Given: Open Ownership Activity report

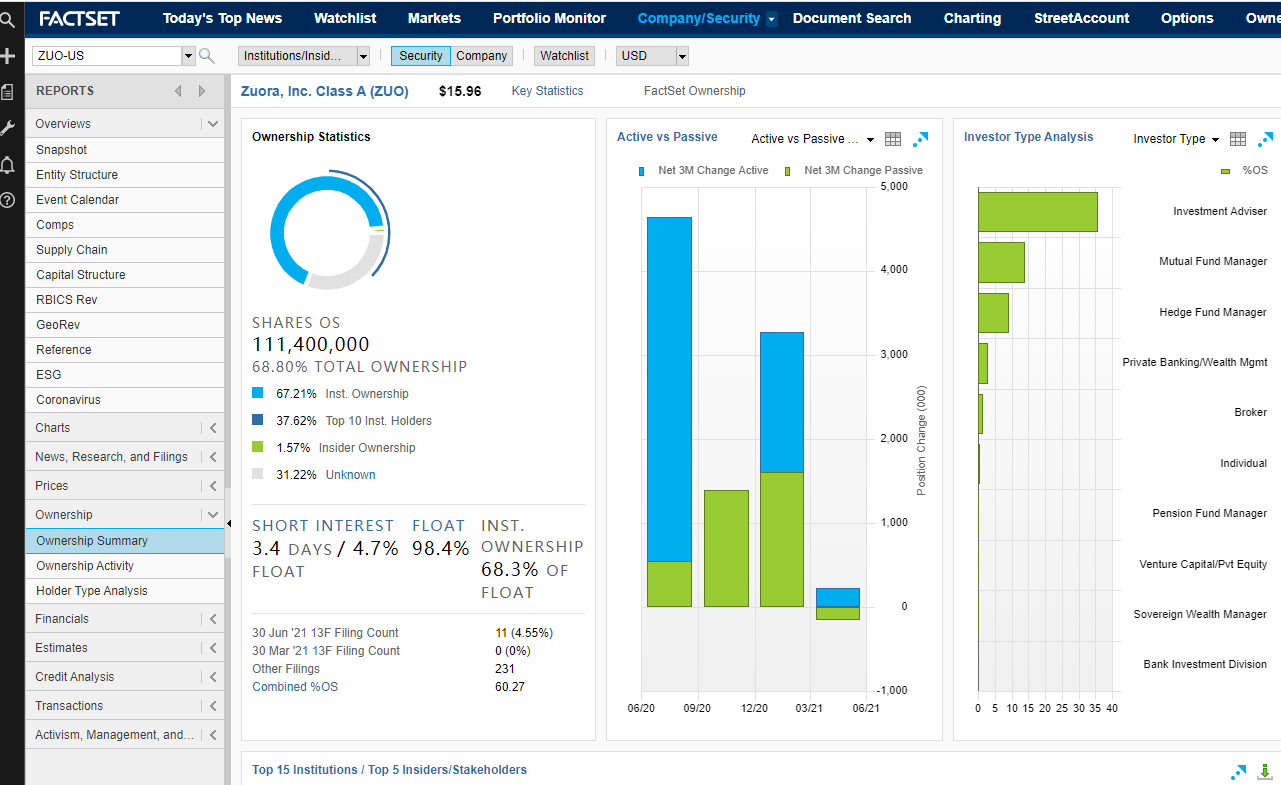Looking at the screenshot, I should pos(125,566).
